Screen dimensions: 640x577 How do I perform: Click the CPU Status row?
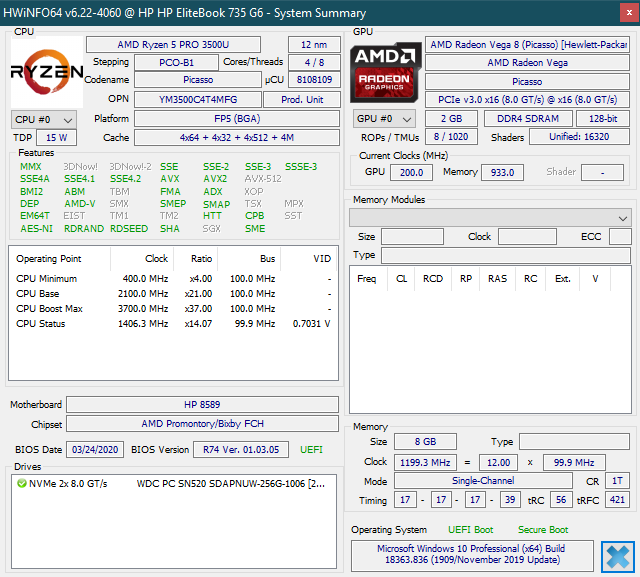pyautogui.click(x=173, y=324)
